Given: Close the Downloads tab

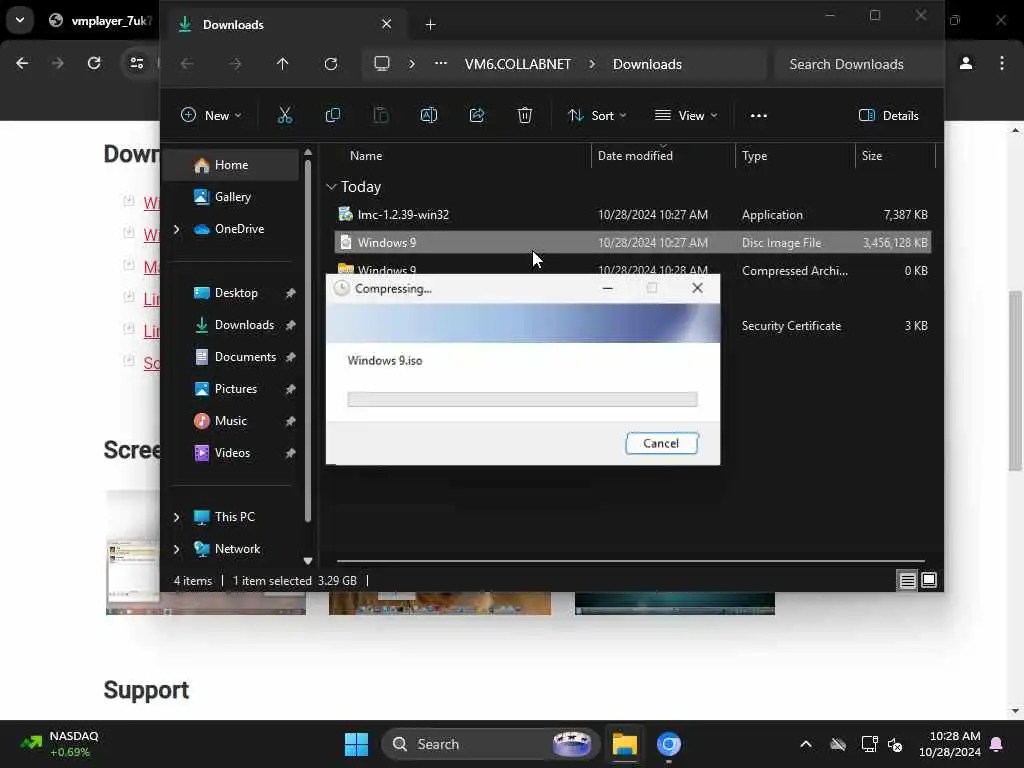Looking at the screenshot, I should [387, 24].
